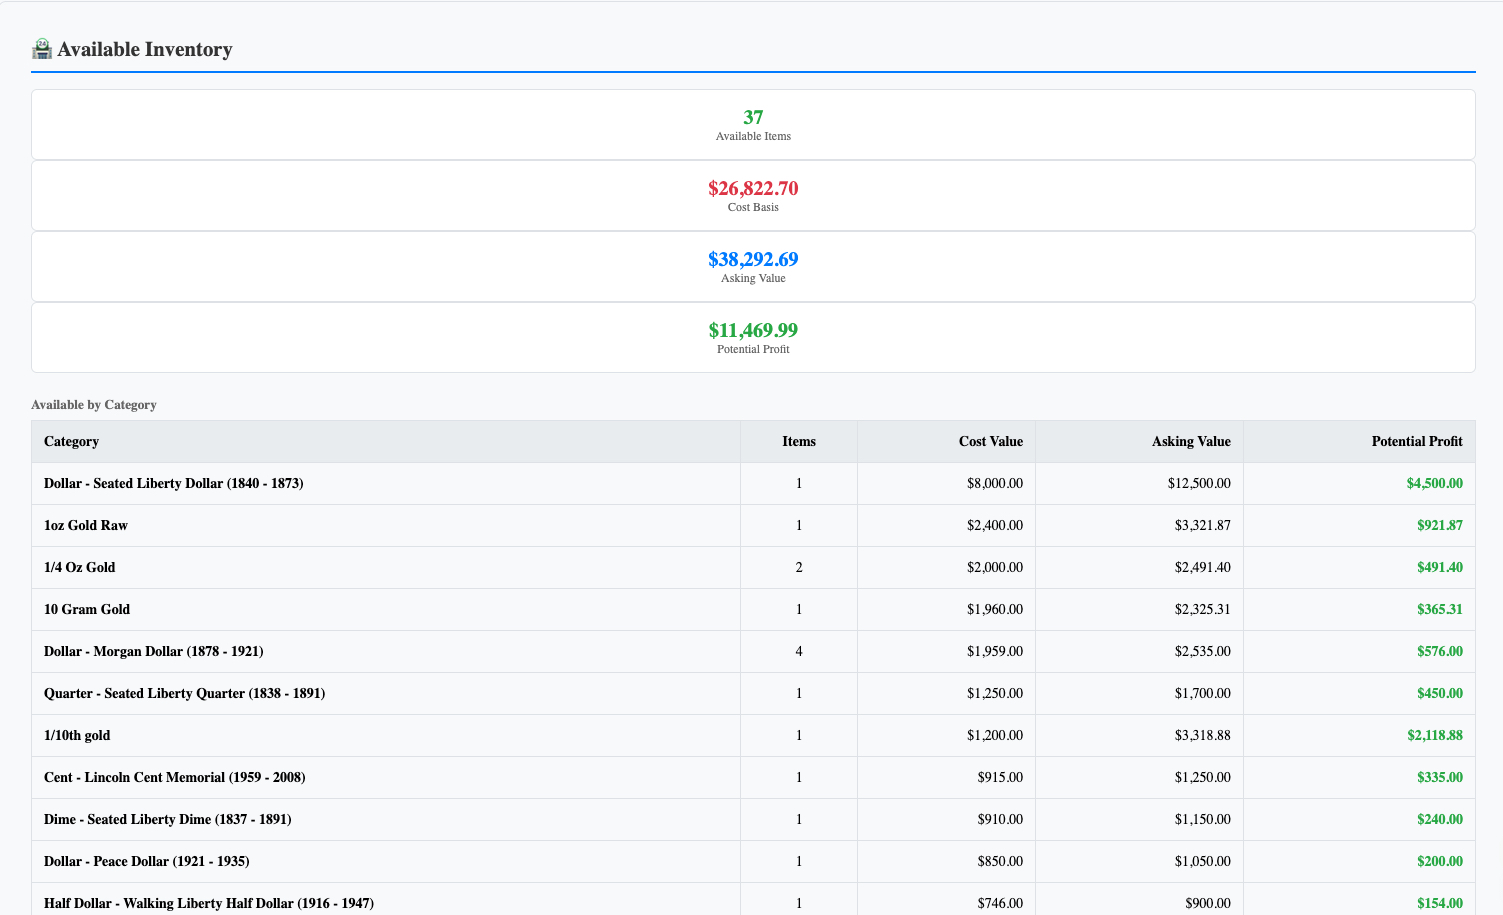This screenshot has width=1503, height=915.
Task: Select the Peace Dollar (1921 - 1935) category
Action: pos(147,861)
